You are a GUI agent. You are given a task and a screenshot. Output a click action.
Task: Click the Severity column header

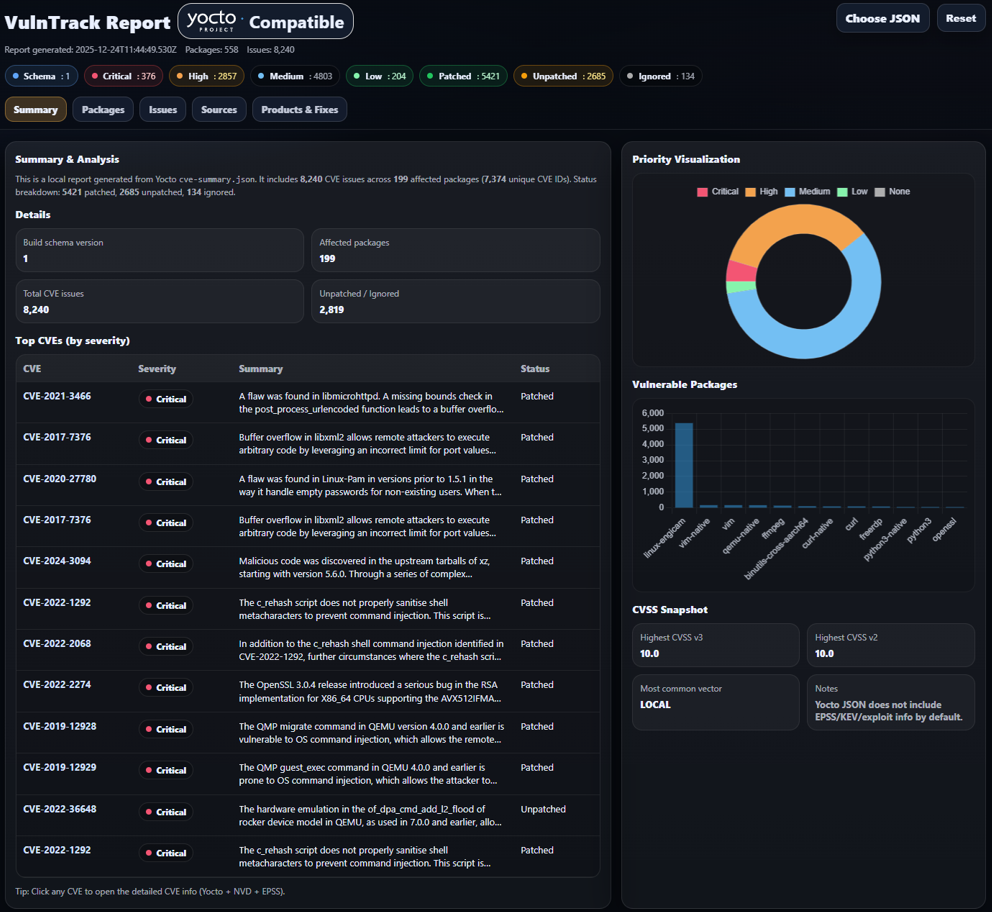coord(157,369)
